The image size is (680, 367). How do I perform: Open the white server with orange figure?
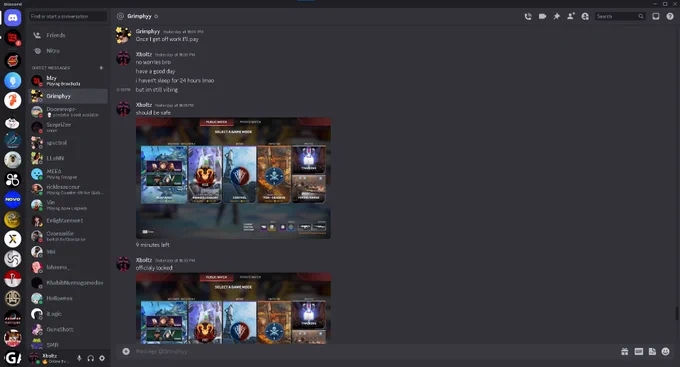tap(13, 100)
